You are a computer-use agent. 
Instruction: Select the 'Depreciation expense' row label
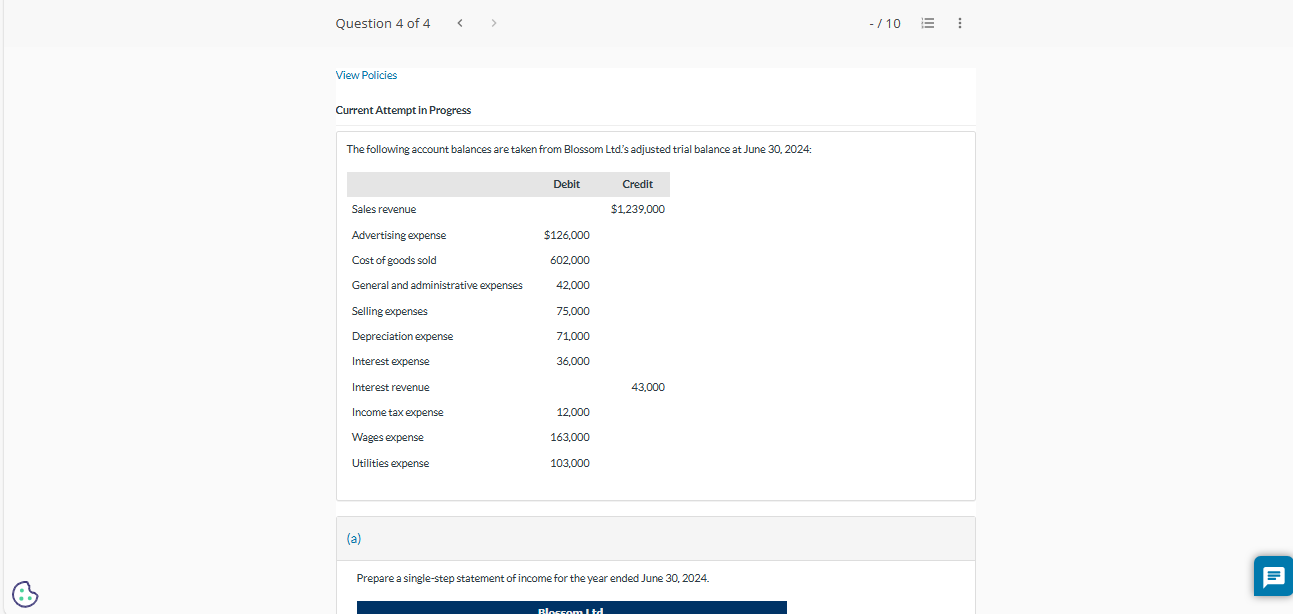point(402,336)
